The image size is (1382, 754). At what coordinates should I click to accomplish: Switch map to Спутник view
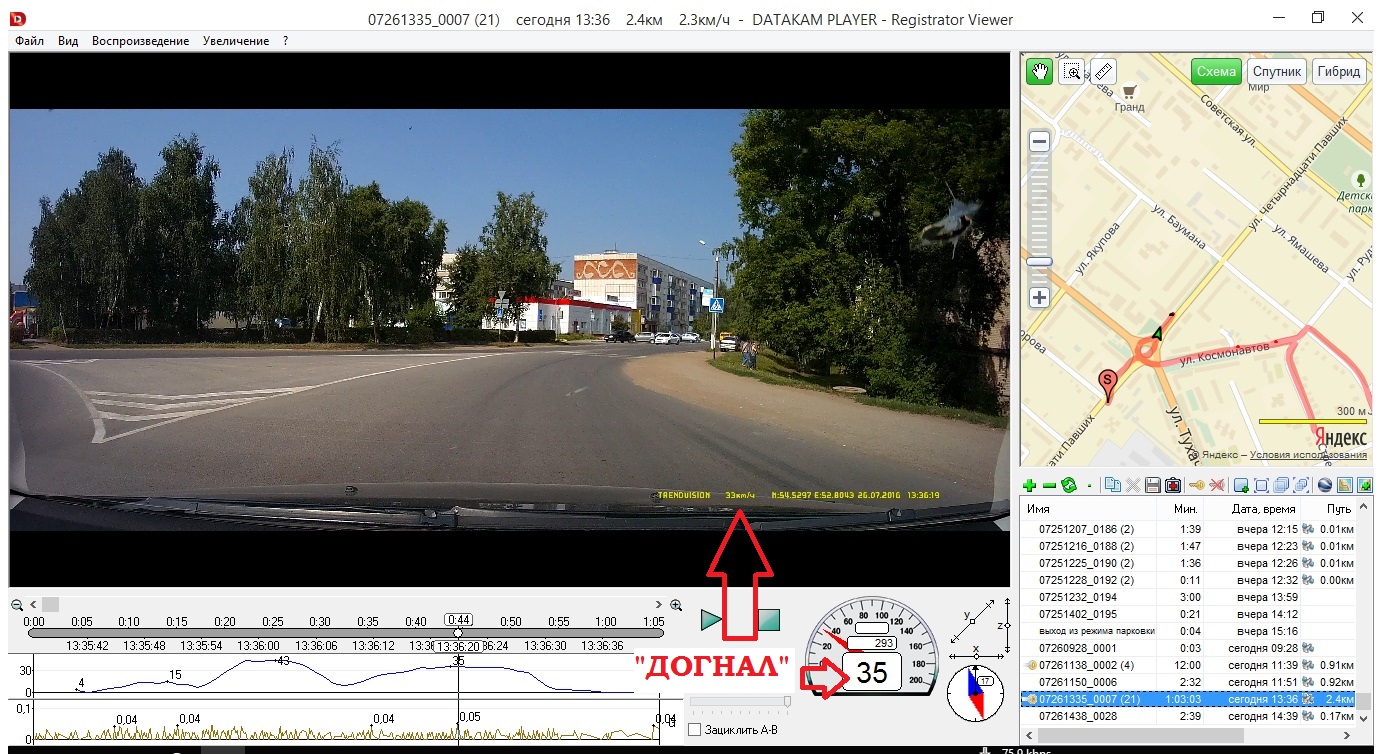1277,72
